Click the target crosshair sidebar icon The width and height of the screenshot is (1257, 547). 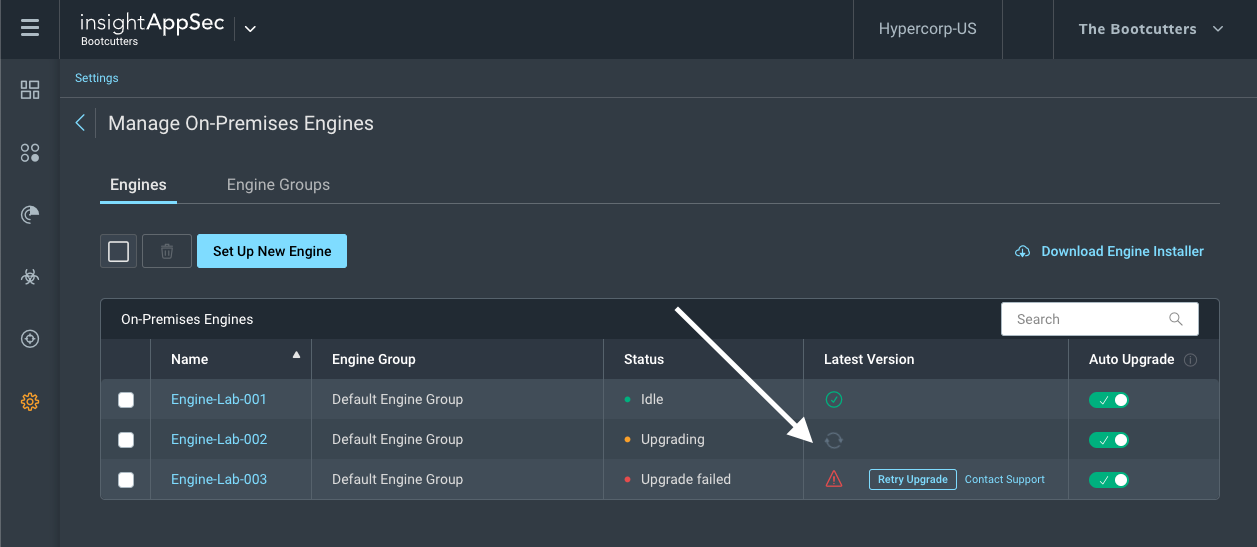pyautogui.click(x=30, y=339)
